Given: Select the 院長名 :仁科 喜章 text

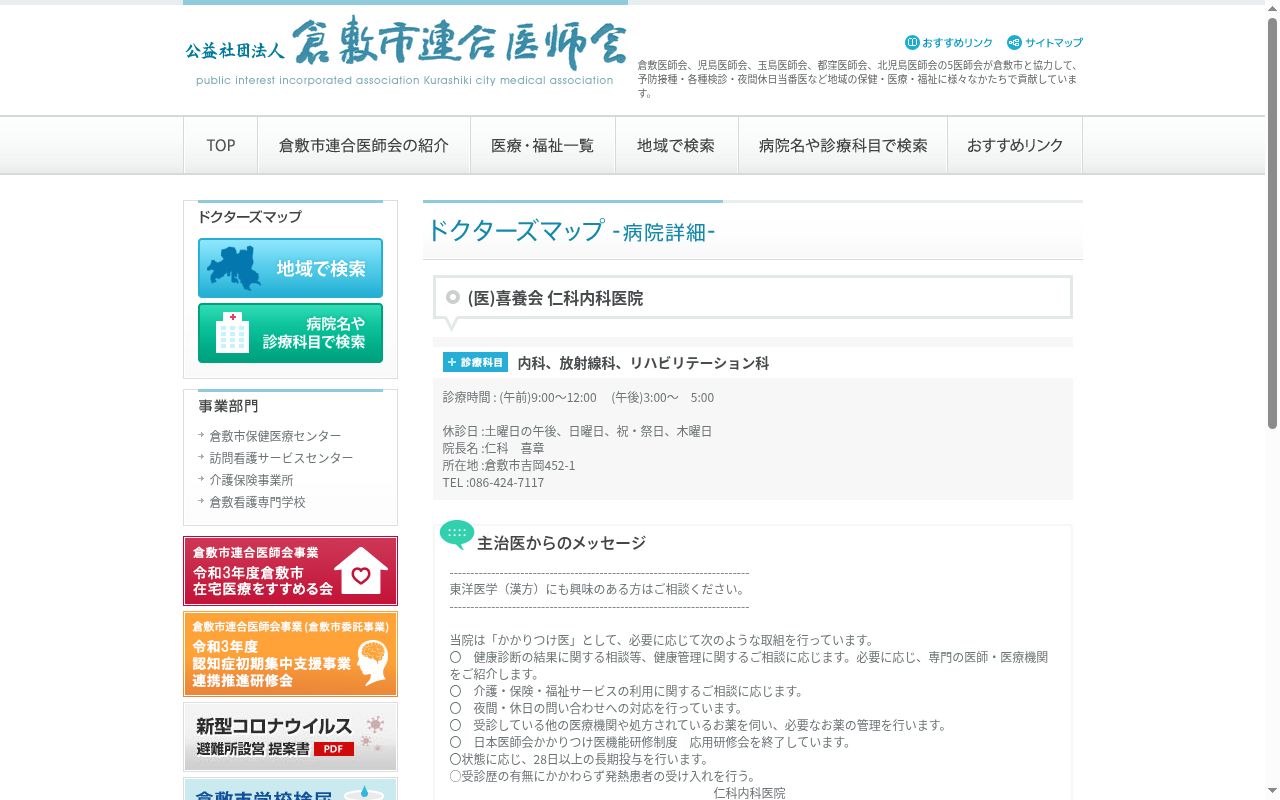Looking at the screenshot, I should click(493, 449).
